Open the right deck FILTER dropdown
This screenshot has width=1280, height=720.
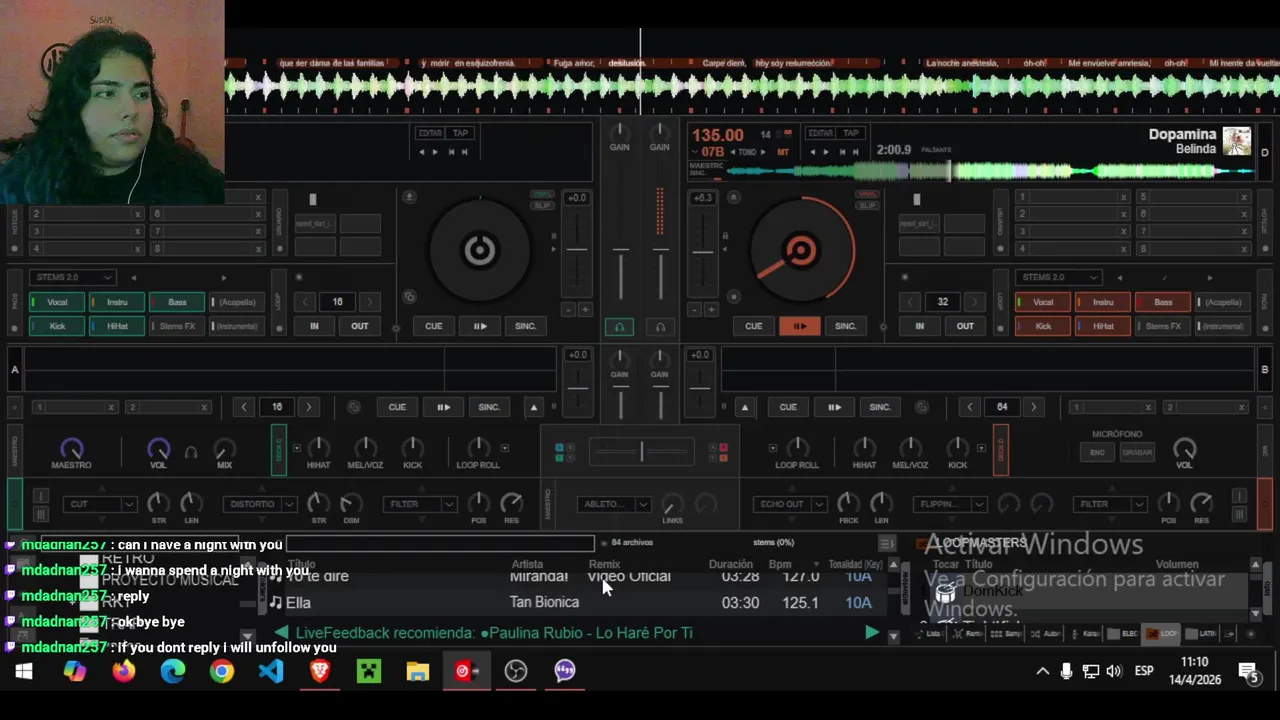pyautogui.click(x=1110, y=504)
